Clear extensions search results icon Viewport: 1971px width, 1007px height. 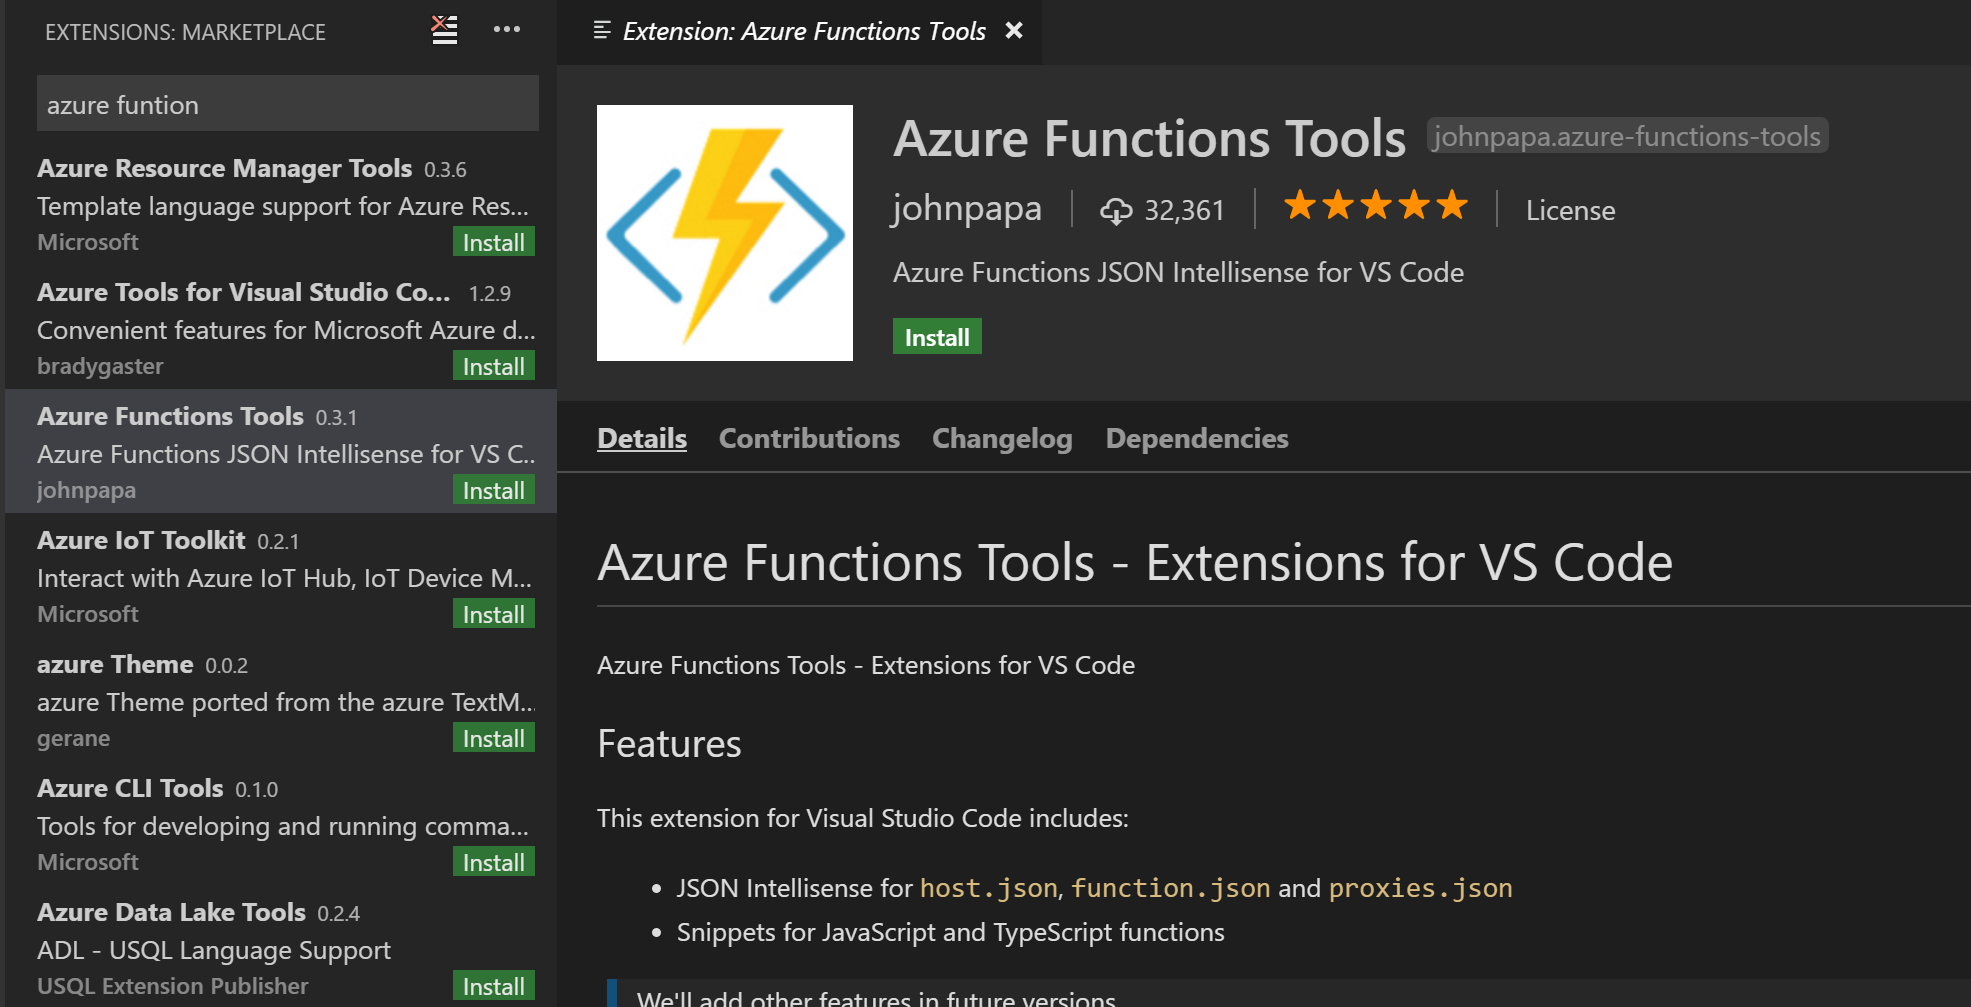tap(444, 30)
